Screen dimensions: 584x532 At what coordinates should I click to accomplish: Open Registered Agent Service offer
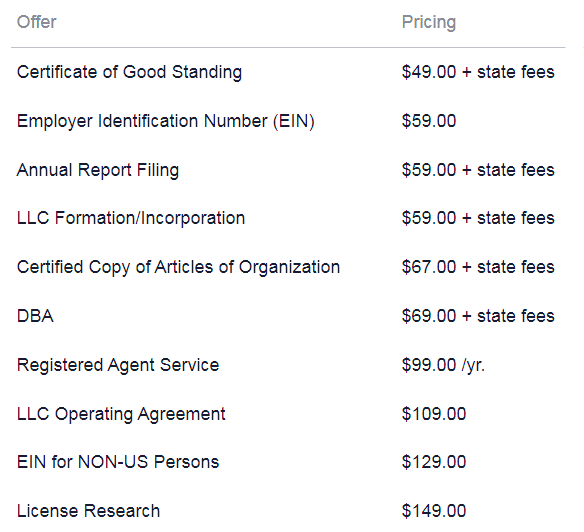(x=118, y=365)
